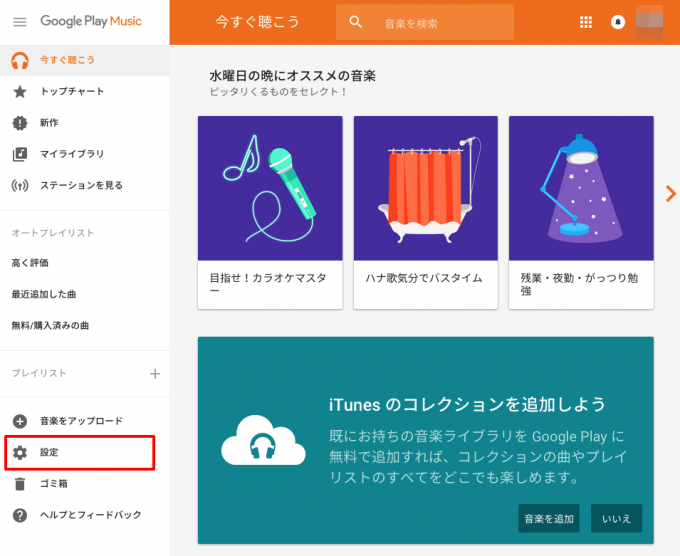
Task: Click the trash can icon for ゴミ箱
Action: (x=20, y=484)
